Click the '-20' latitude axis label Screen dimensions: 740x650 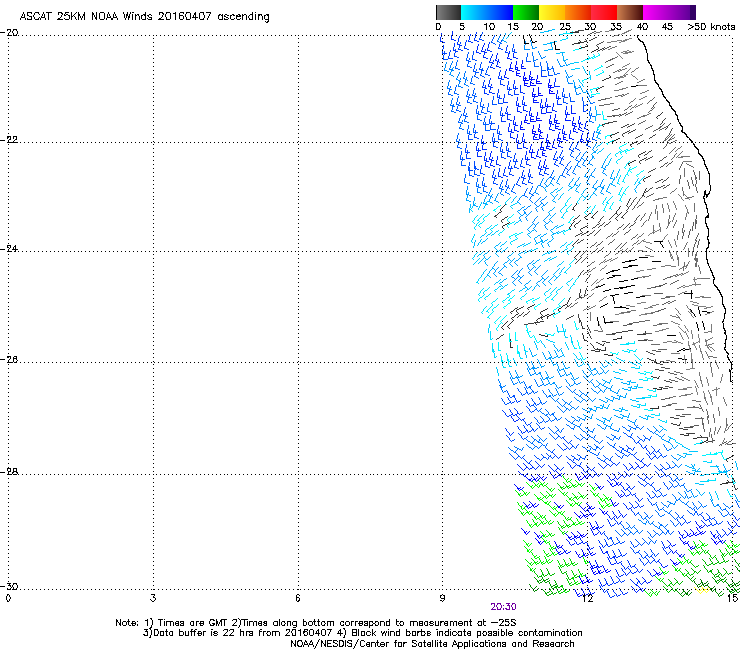tap(9, 33)
